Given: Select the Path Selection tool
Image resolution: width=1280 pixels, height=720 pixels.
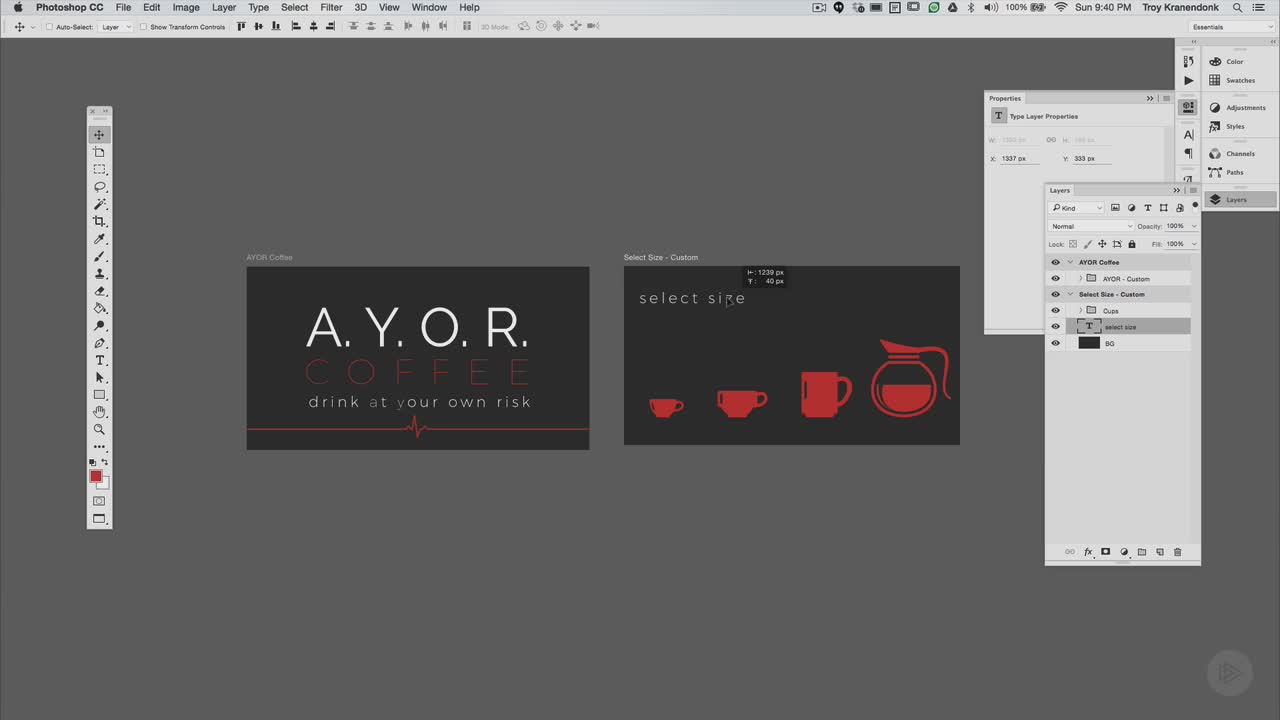Looking at the screenshot, I should [x=99, y=377].
